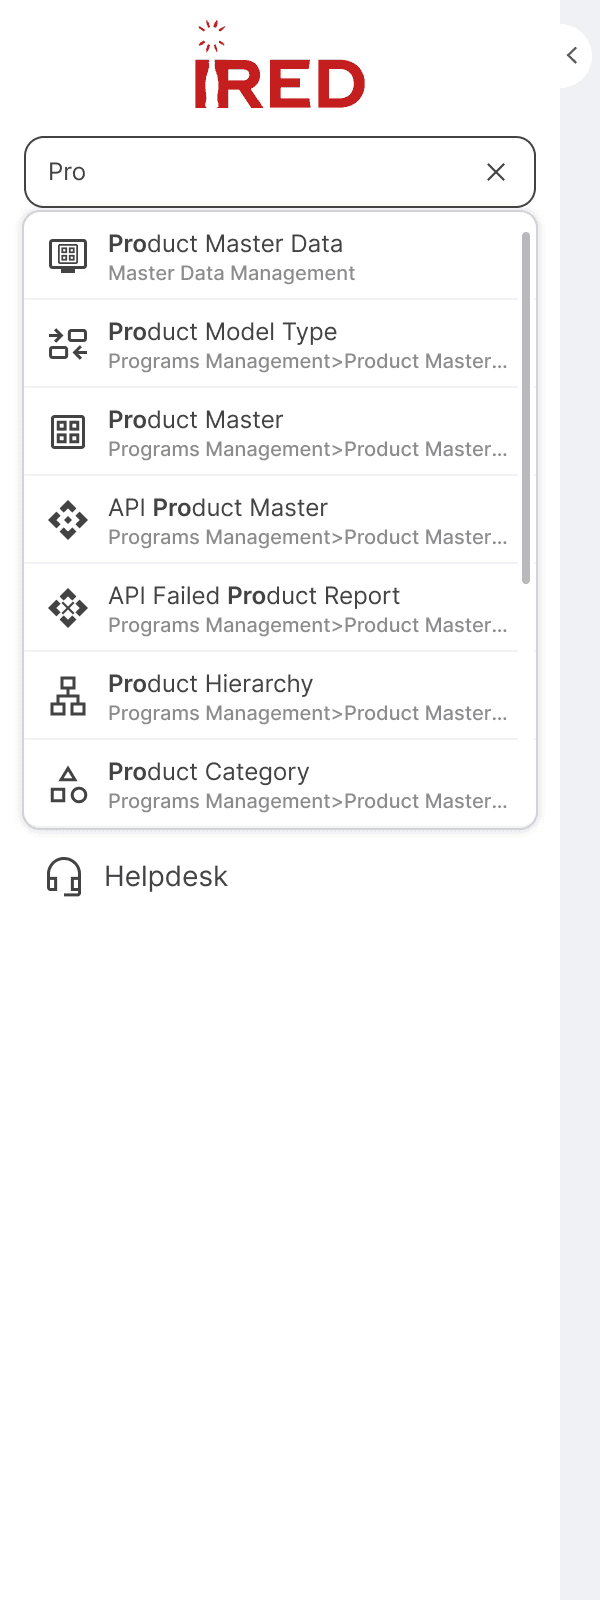
Task: Select API Product Master result
Action: pos(218,508)
